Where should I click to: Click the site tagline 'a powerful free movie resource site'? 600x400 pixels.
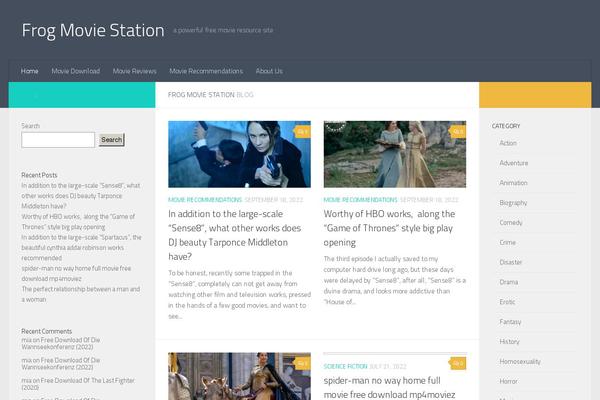click(223, 30)
